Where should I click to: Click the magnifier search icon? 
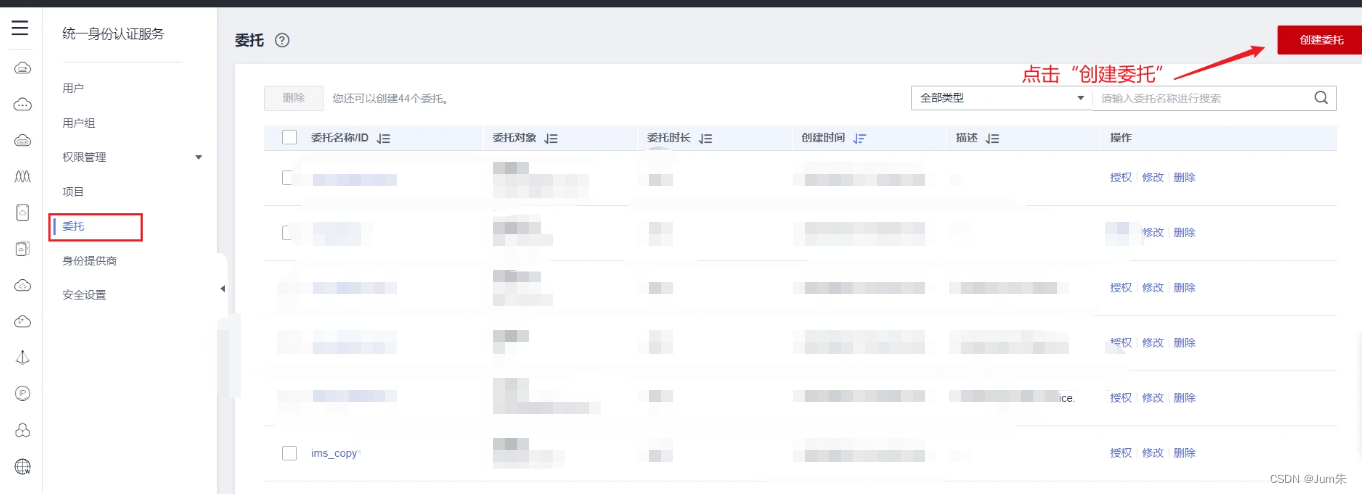point(1321,98)
